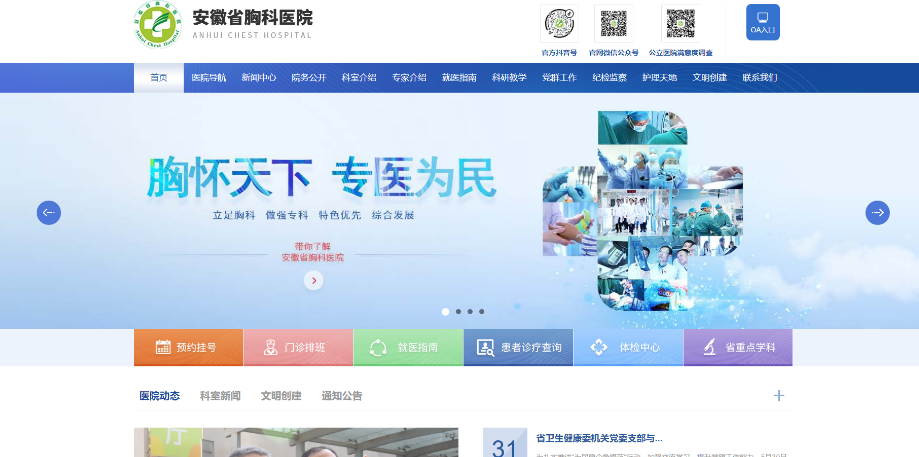
Task: Switch to the 医院动态 tab
Action: 159,396
